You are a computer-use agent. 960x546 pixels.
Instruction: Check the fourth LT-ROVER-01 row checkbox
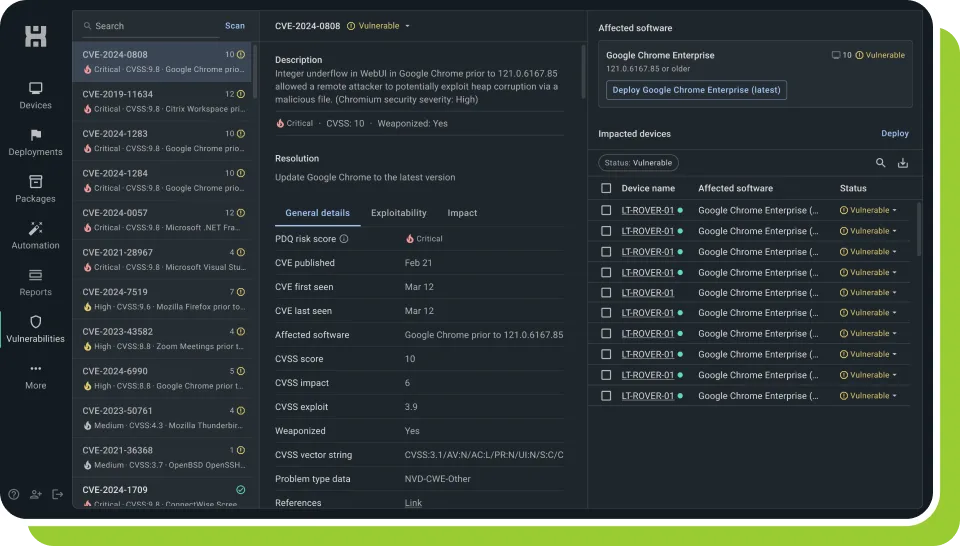tap(606, 272)
